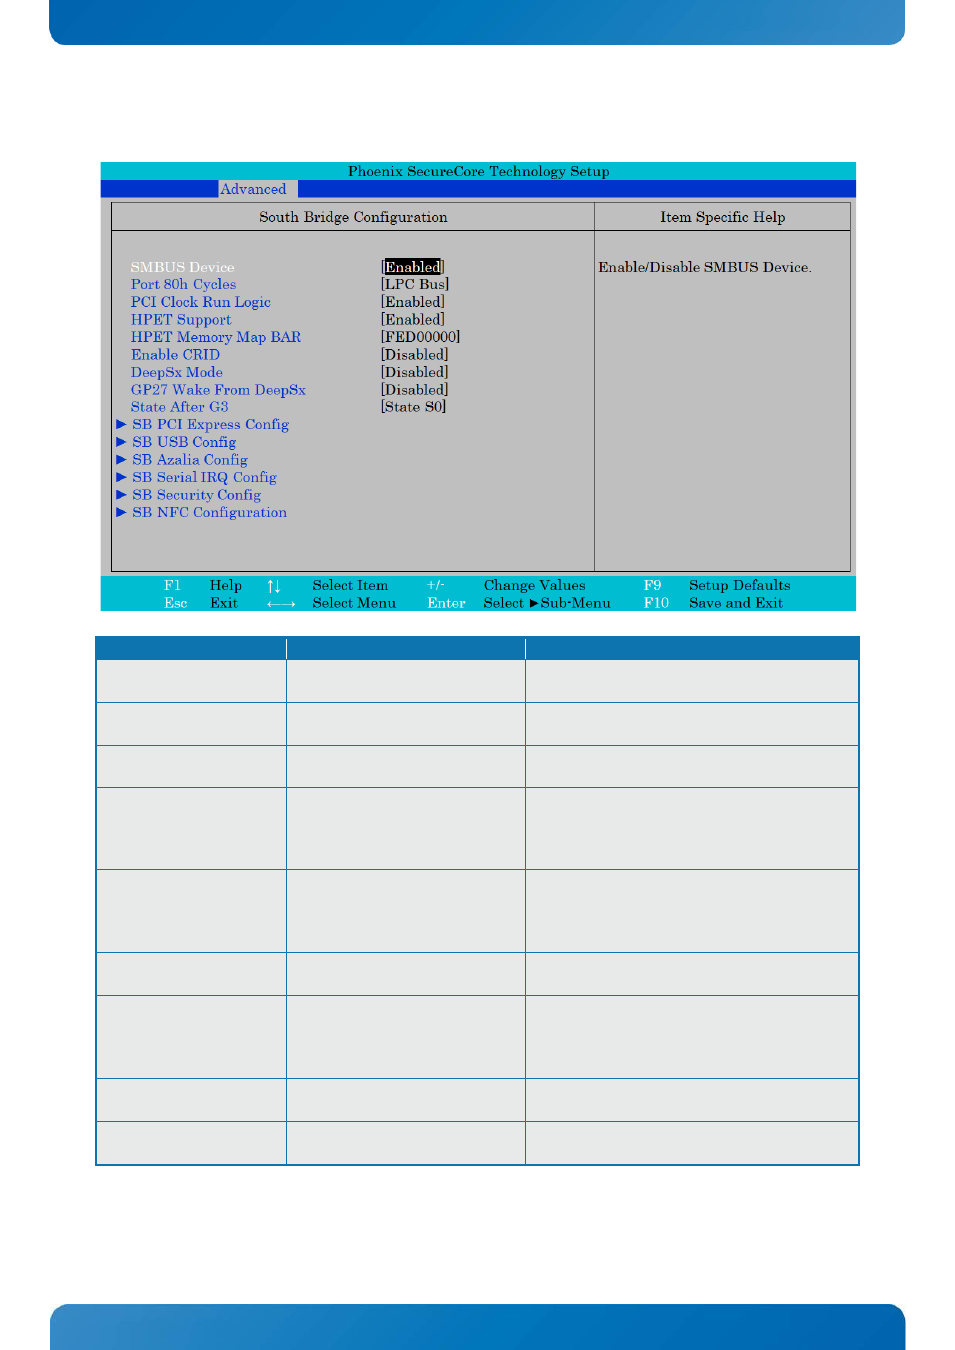Screen dimensions: 955x1350
Task: Toggle the SMBUS Device [Enabled] value
Action: point(413,267)
